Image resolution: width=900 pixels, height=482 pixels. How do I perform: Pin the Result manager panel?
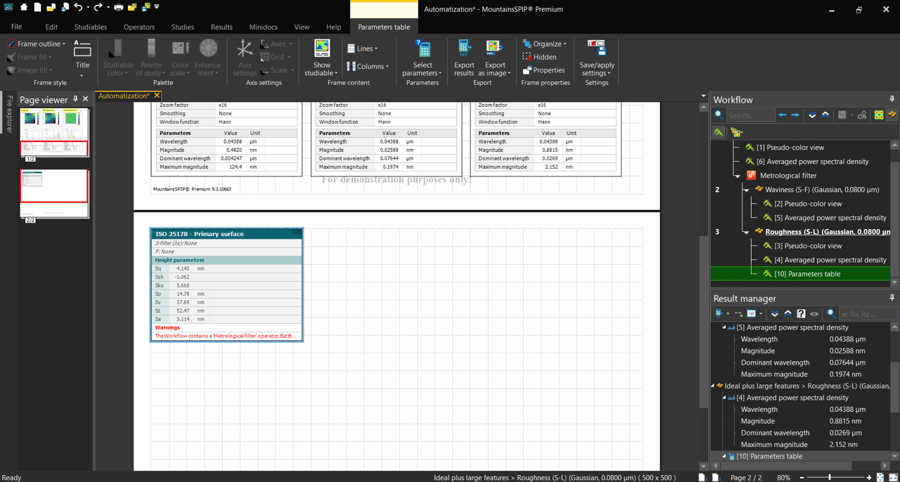tap(892, 298)
